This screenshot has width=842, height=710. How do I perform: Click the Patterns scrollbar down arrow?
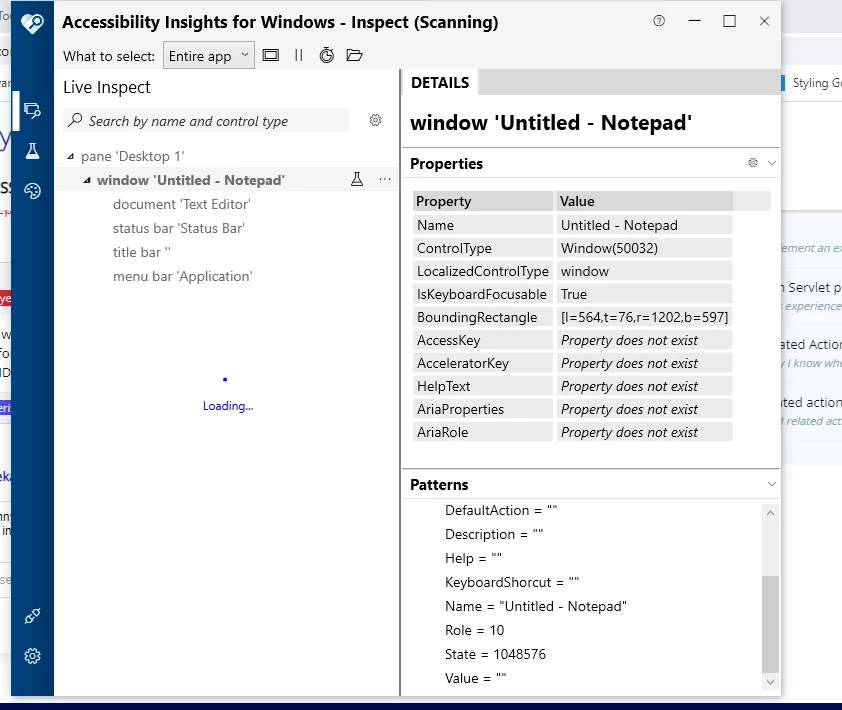pos(770,682)
